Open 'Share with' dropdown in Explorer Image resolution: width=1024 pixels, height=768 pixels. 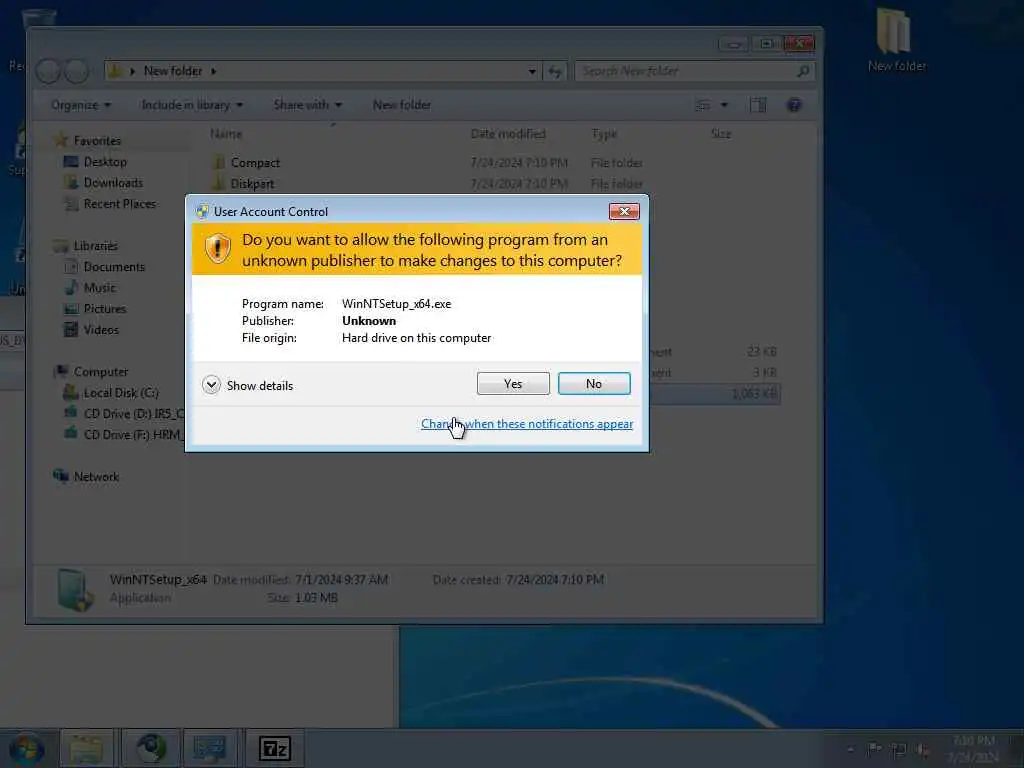pos(308,105)
